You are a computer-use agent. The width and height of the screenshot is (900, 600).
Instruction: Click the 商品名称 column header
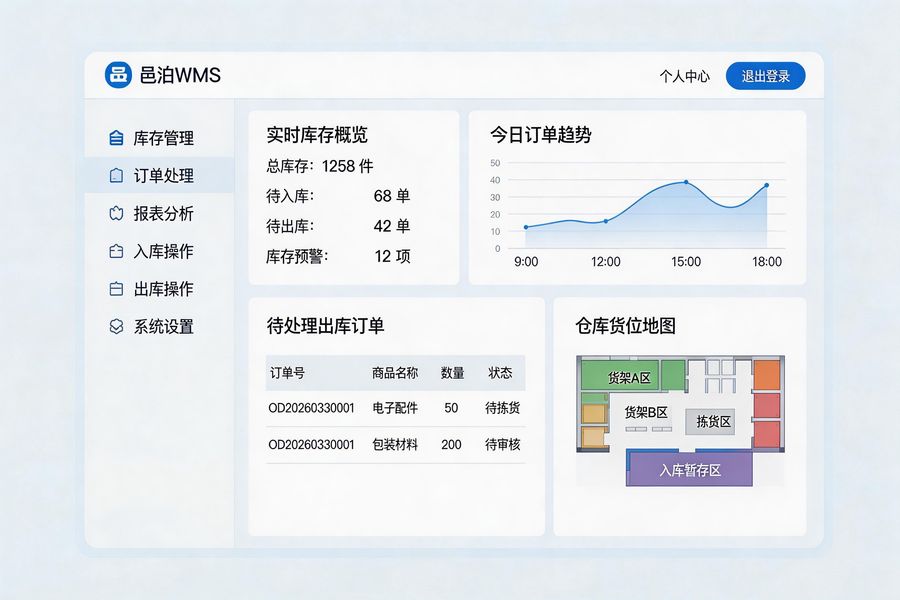point(395,373)
